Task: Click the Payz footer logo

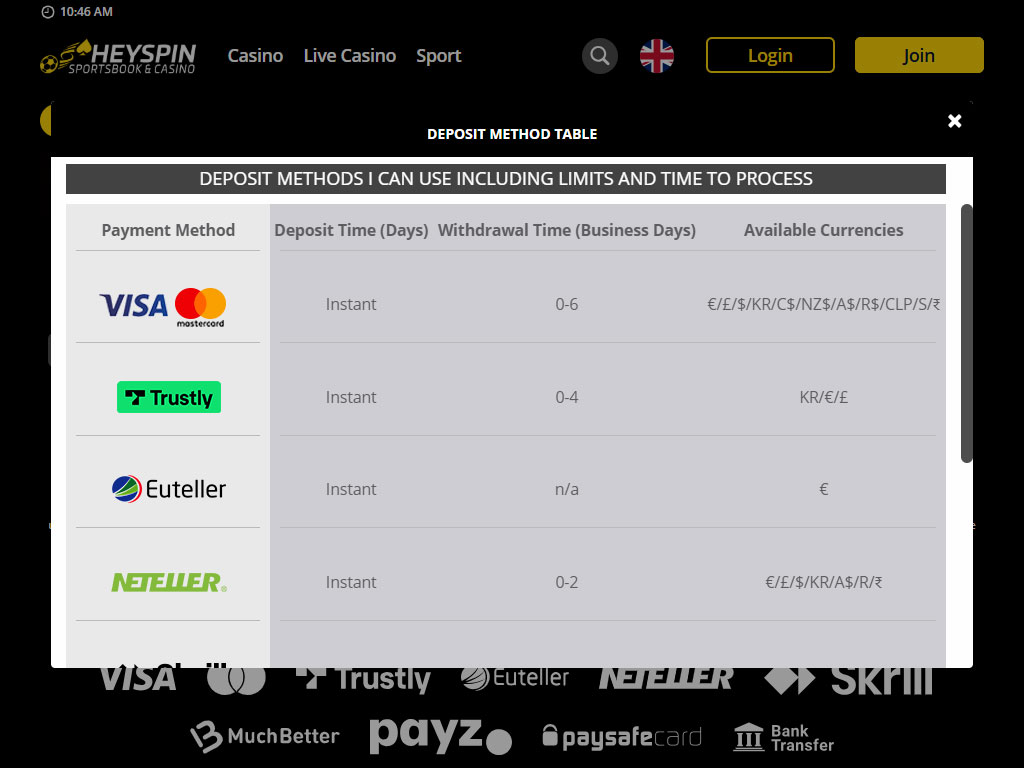Action: (x=440, y=736)
